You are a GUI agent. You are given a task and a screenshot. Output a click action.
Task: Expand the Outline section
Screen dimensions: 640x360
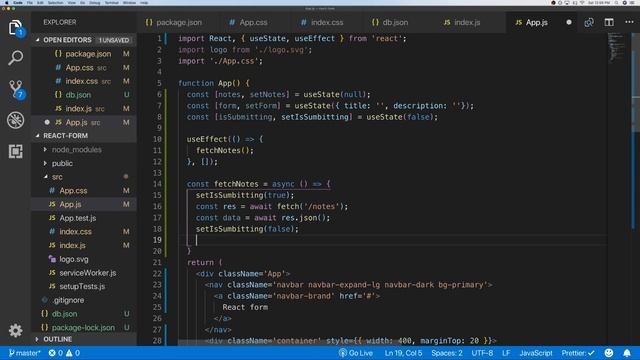pos(84,339)
